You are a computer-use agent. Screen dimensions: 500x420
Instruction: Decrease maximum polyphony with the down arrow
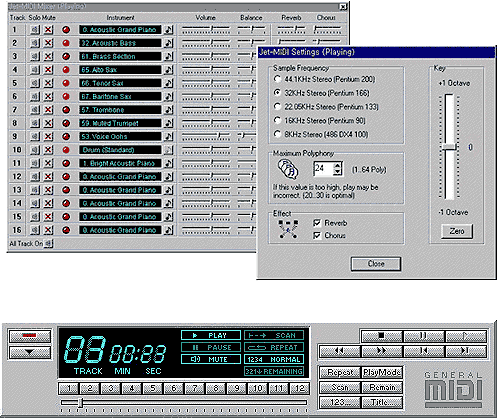(338, 172)
